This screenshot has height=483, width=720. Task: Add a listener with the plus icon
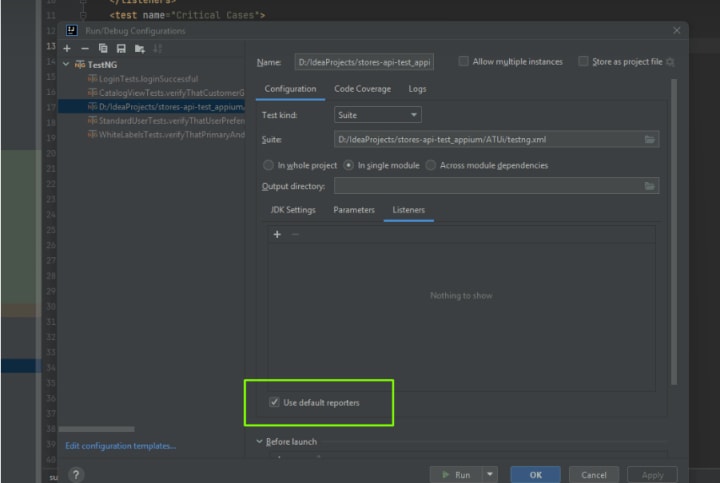pos(277,235)
